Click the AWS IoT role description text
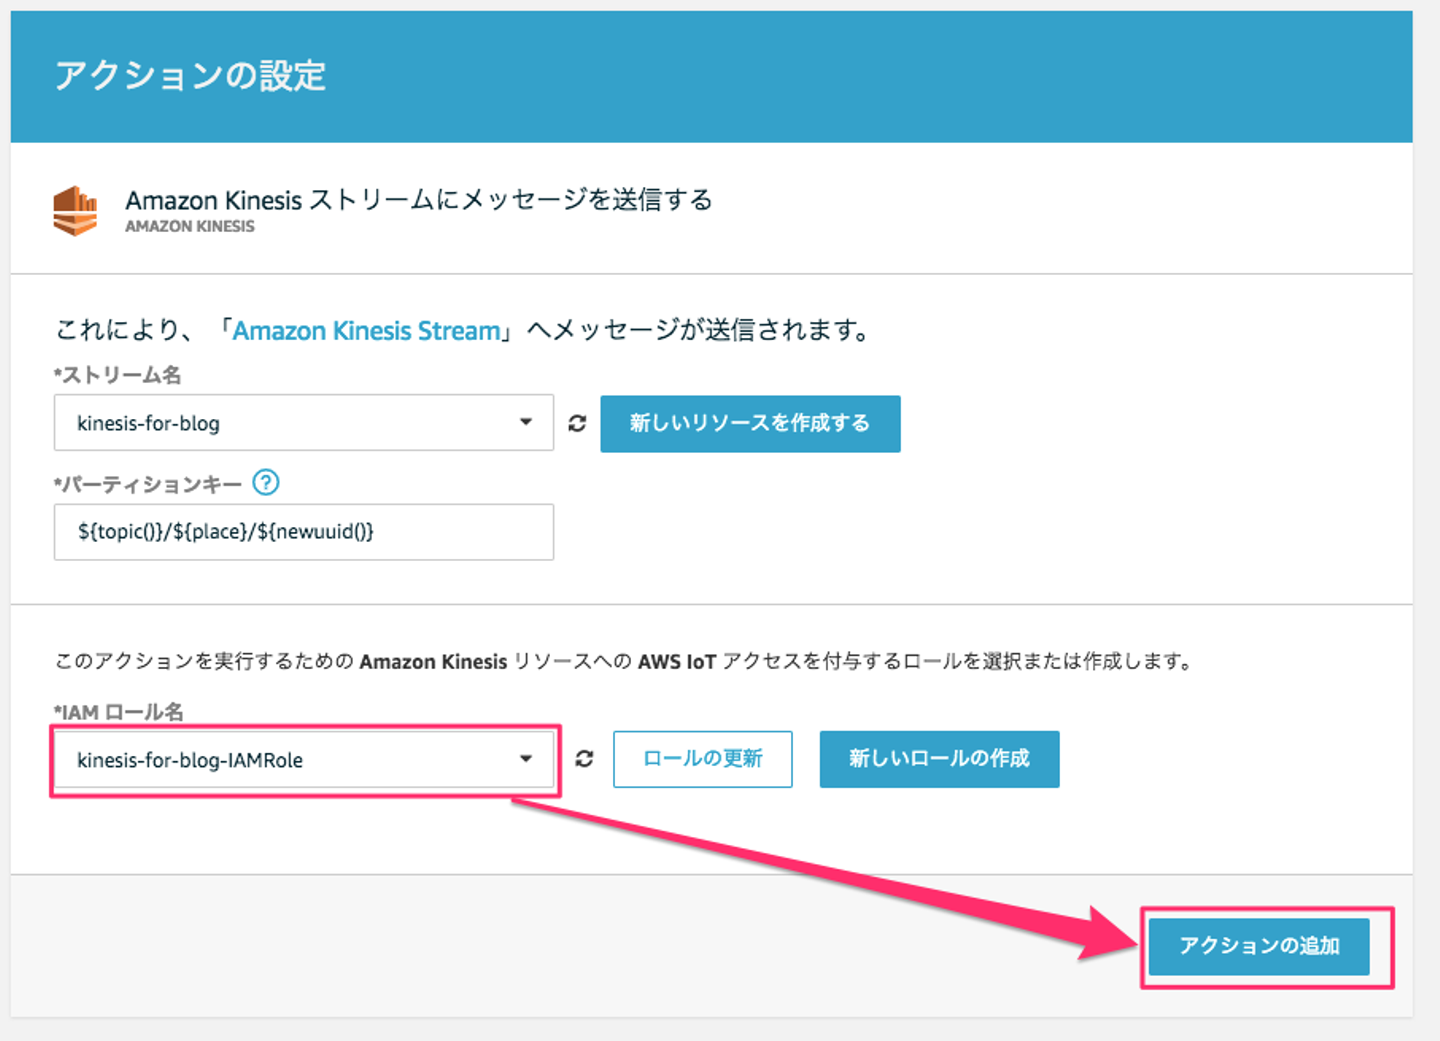This screenshot has width=1440, height=1041. coord(625,661)
